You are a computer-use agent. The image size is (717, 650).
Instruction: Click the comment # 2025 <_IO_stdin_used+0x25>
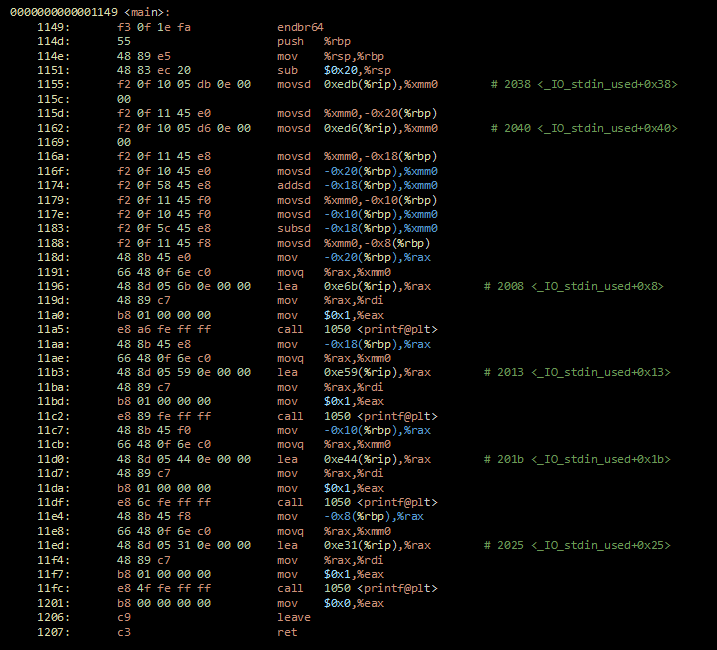[x=577, y=545]
